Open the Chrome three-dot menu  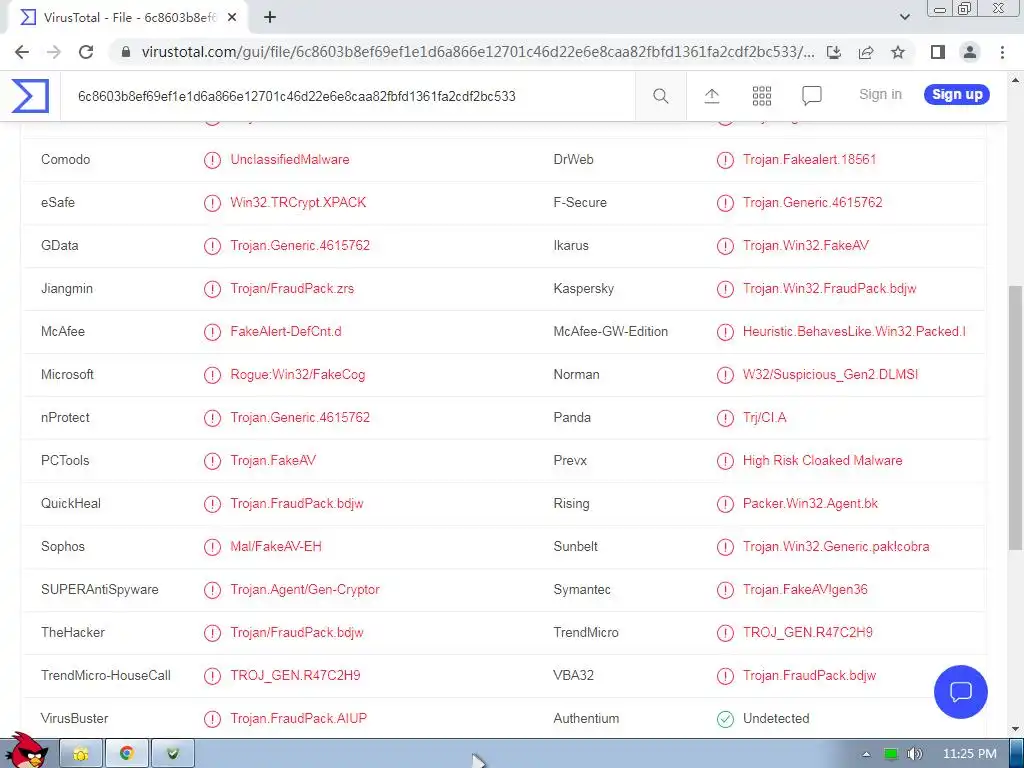pos(1002,52)
